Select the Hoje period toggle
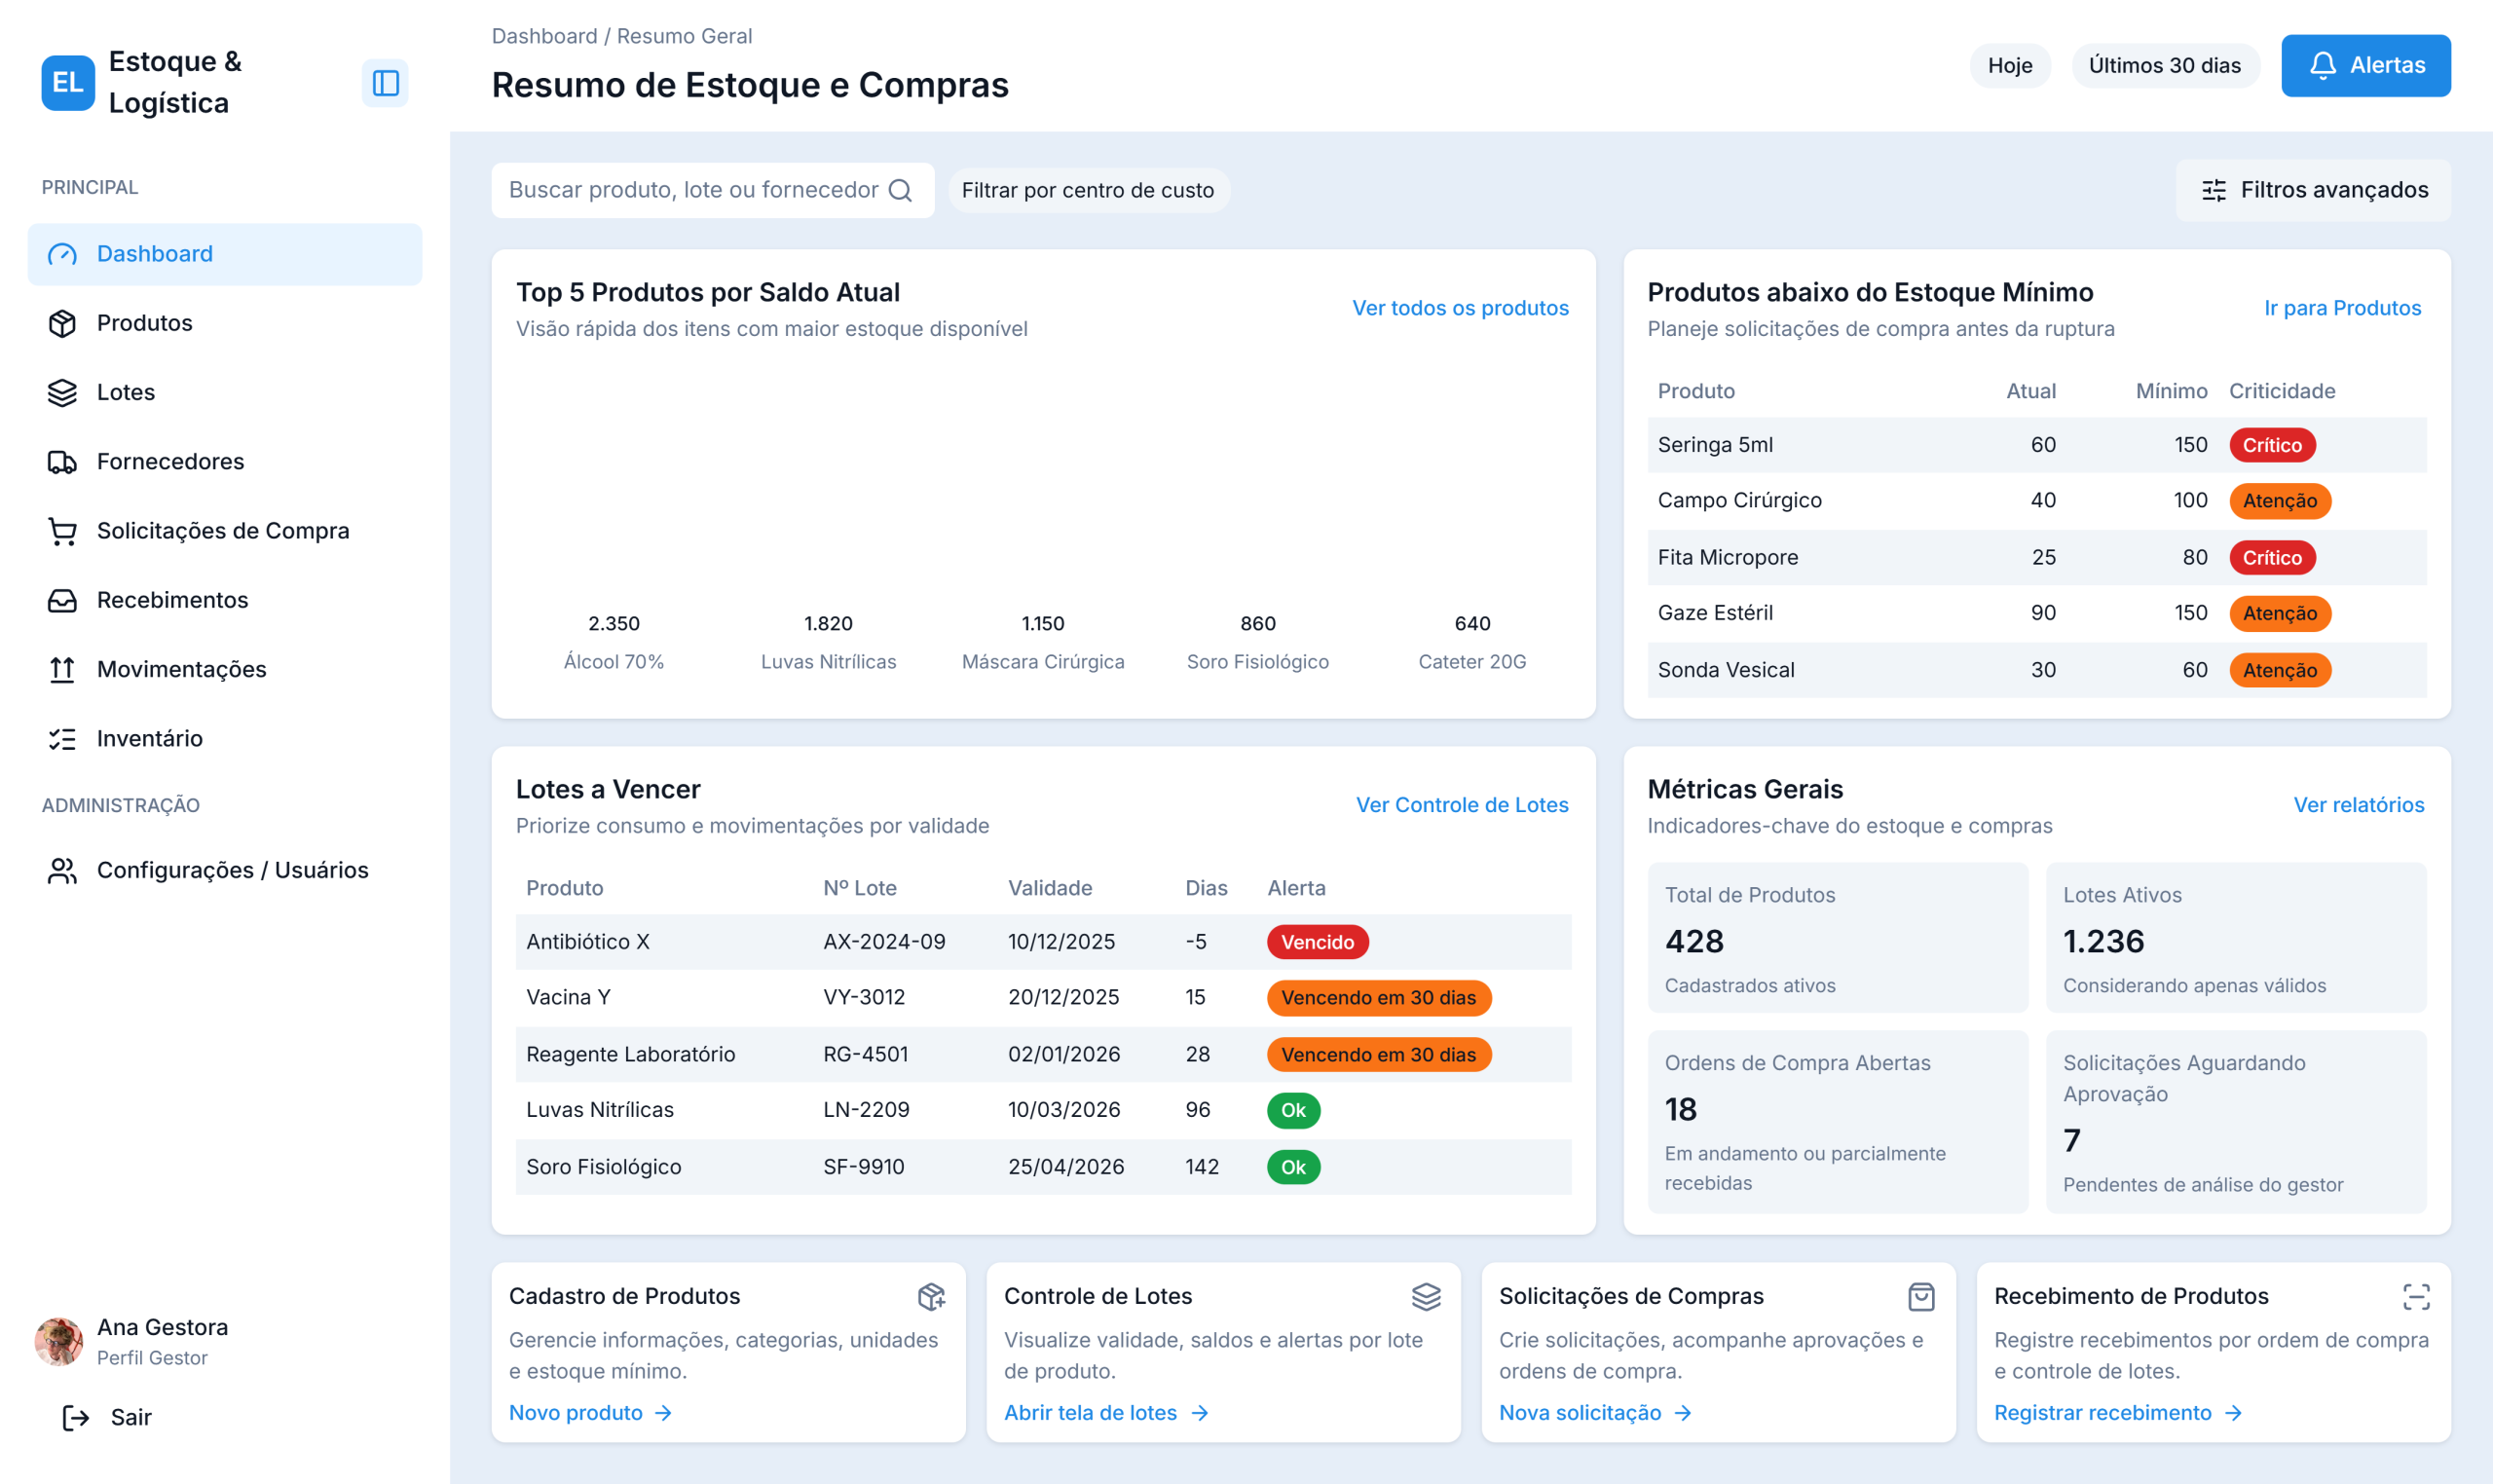The width and height of the screenshot is (2493, 1484). coord(2009,66)
